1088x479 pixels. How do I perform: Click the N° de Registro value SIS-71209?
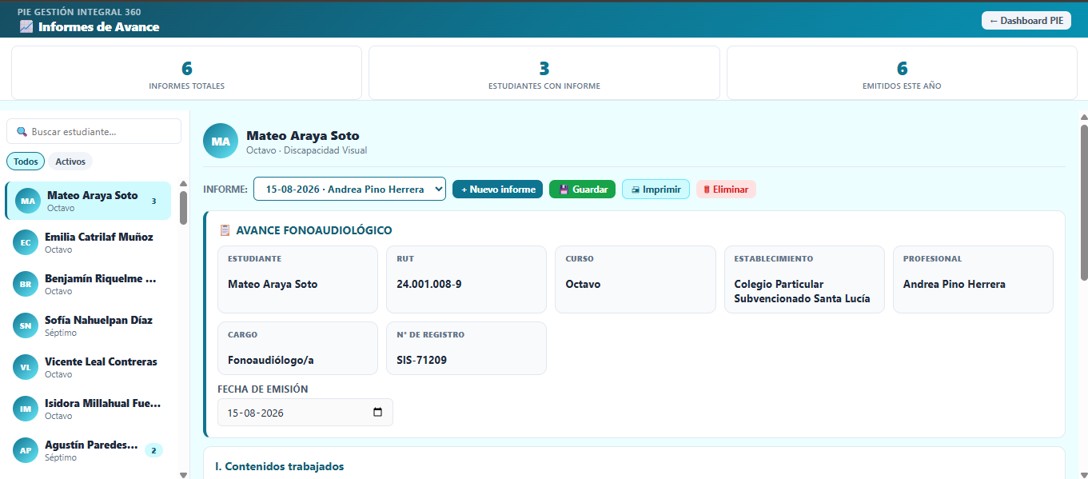[422, 360]
